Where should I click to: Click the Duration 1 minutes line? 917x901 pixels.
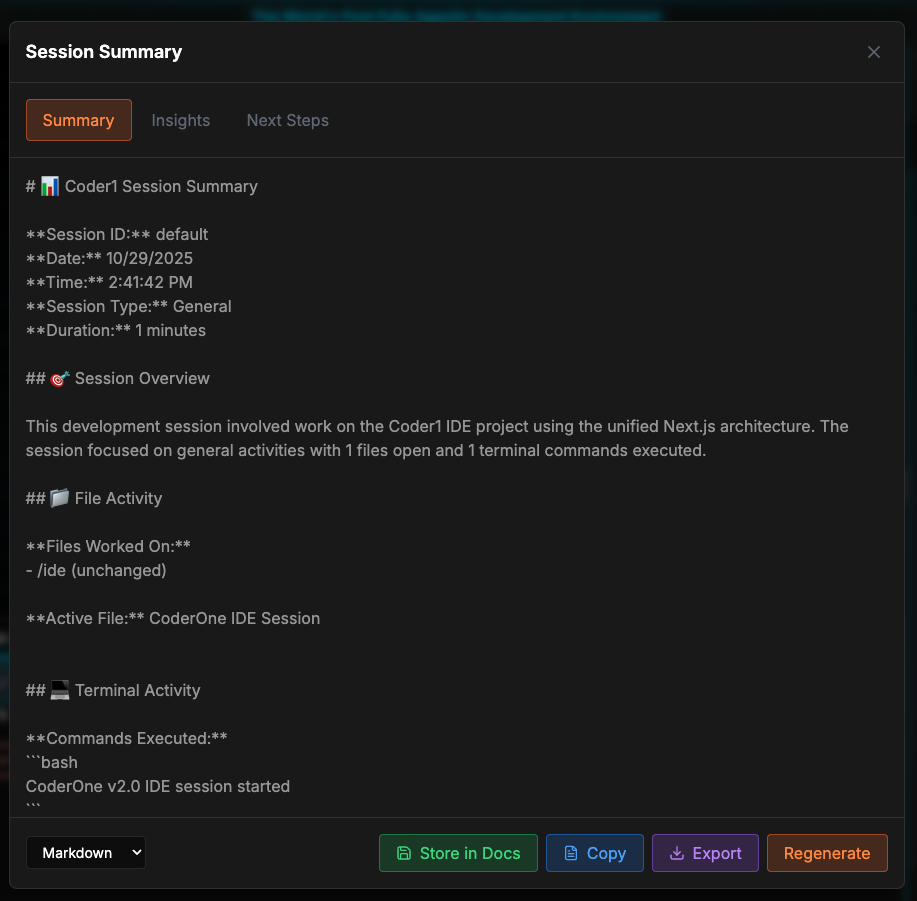(x=116, y=330)
